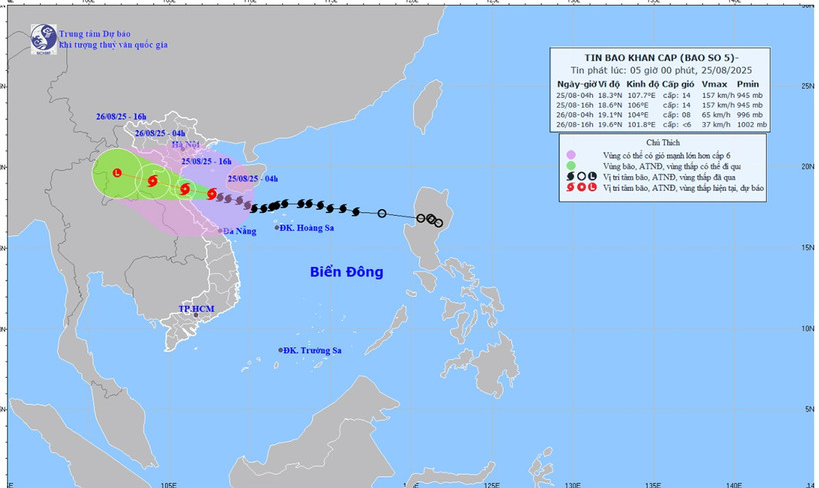
Task: Click the red L low-pressure forecast marker
Action: pyautogui.click(x=118, y=172)
